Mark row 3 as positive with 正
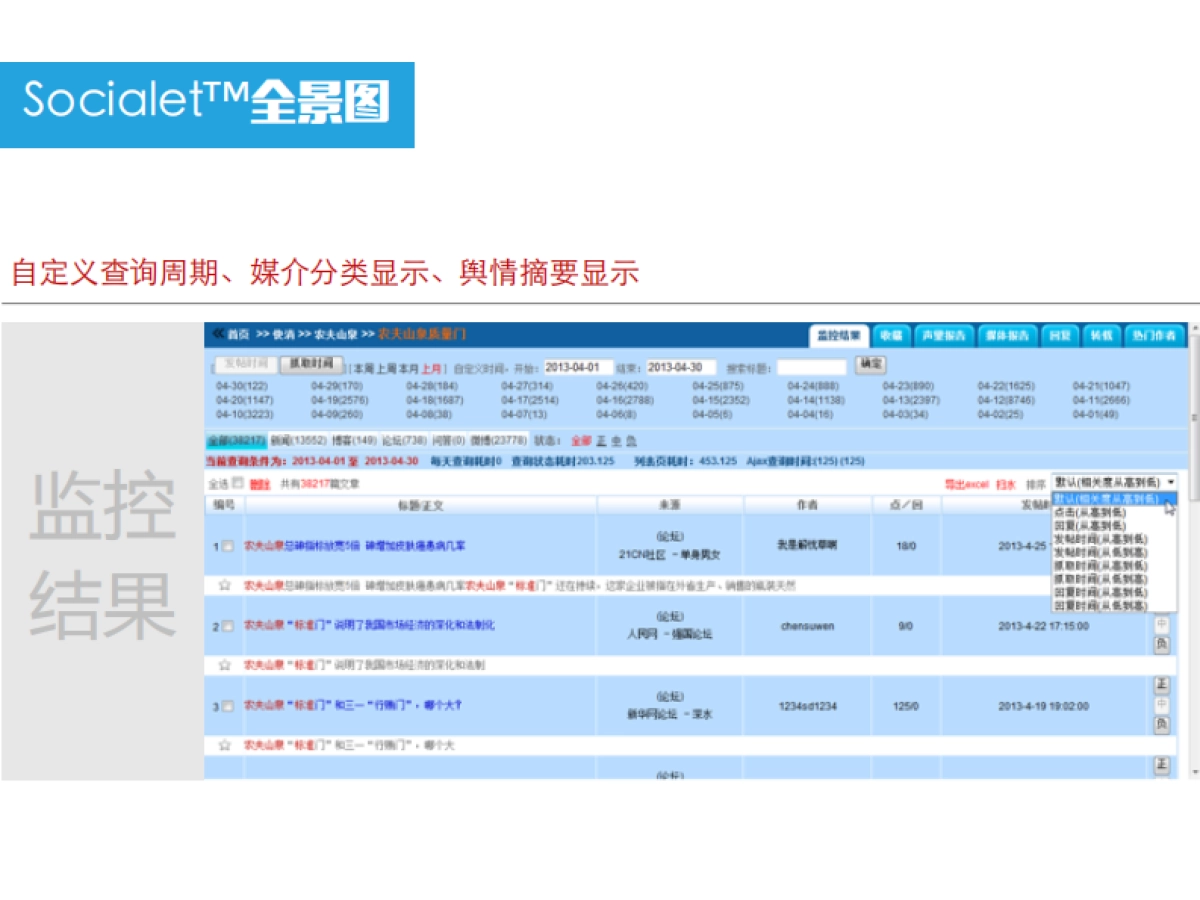The image size is (1200, 900). pos(1161,685)
